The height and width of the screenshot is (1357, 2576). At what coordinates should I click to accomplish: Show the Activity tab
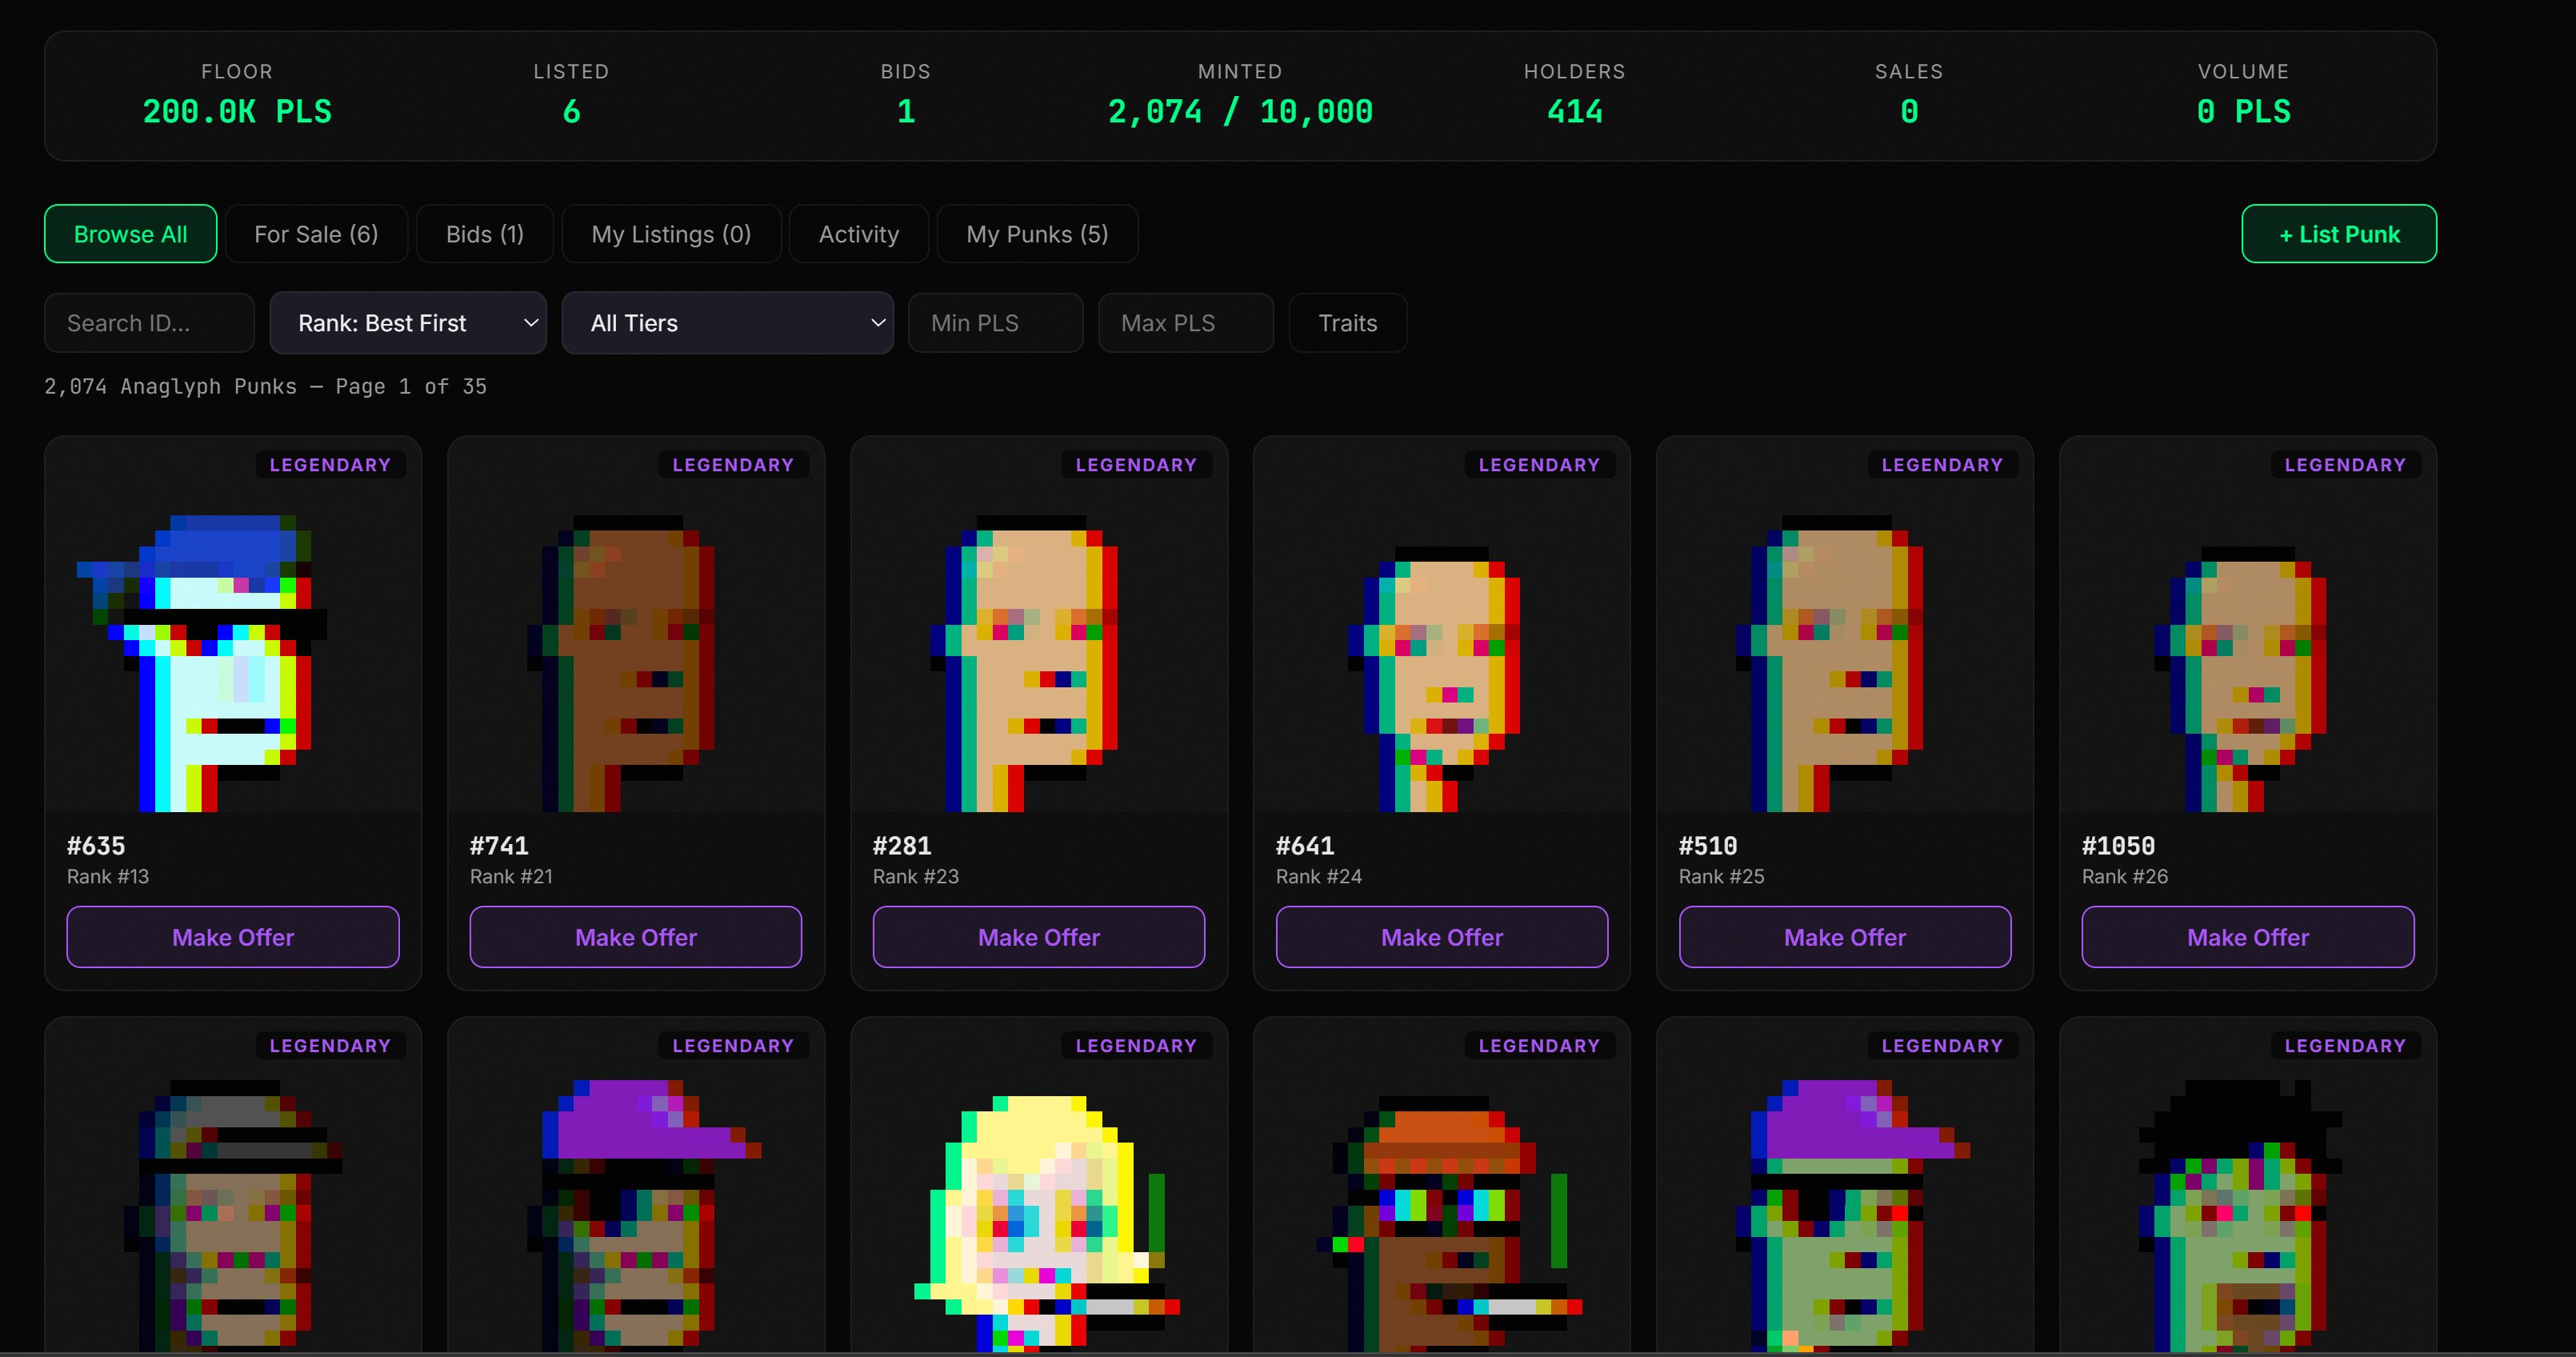[x=858, y=234]
